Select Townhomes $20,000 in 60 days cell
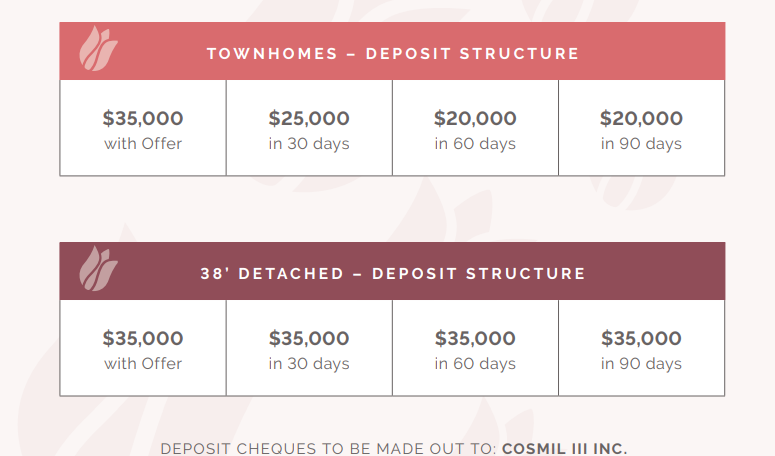The width and height of the screenshot is (775, 456). tap(475, 129)
